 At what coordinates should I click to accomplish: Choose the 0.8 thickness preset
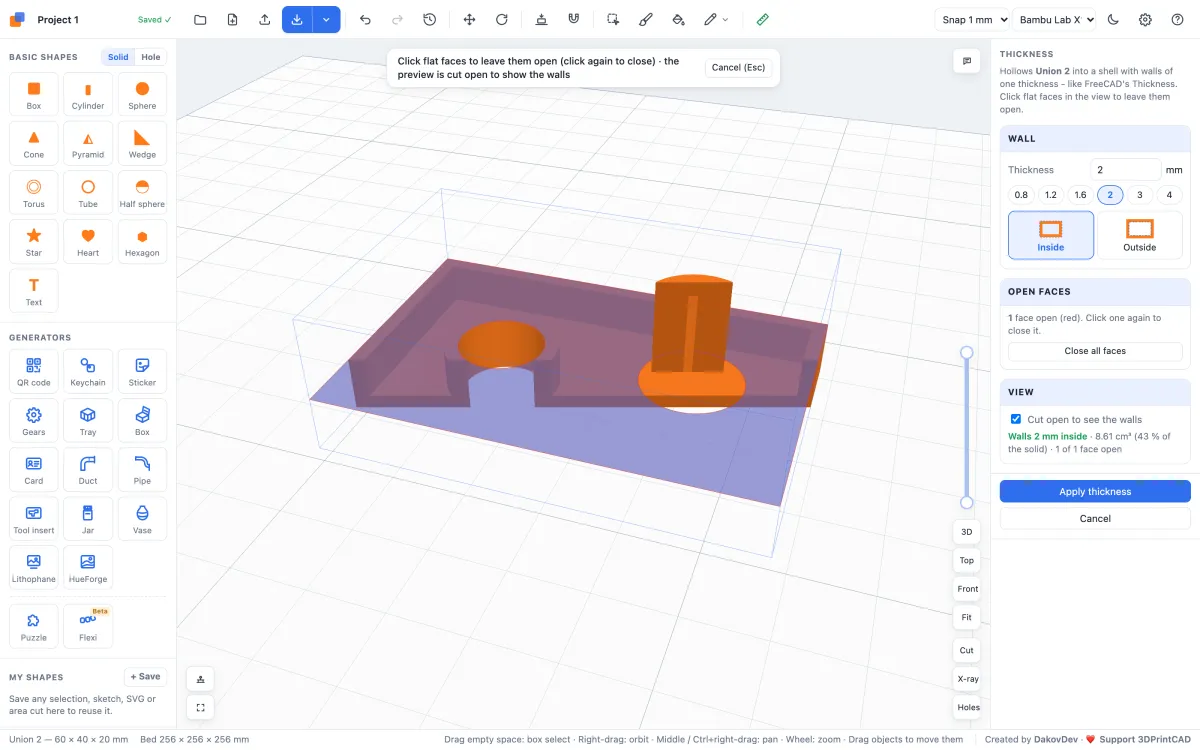pyautogui.click(x=1021, y=195)
